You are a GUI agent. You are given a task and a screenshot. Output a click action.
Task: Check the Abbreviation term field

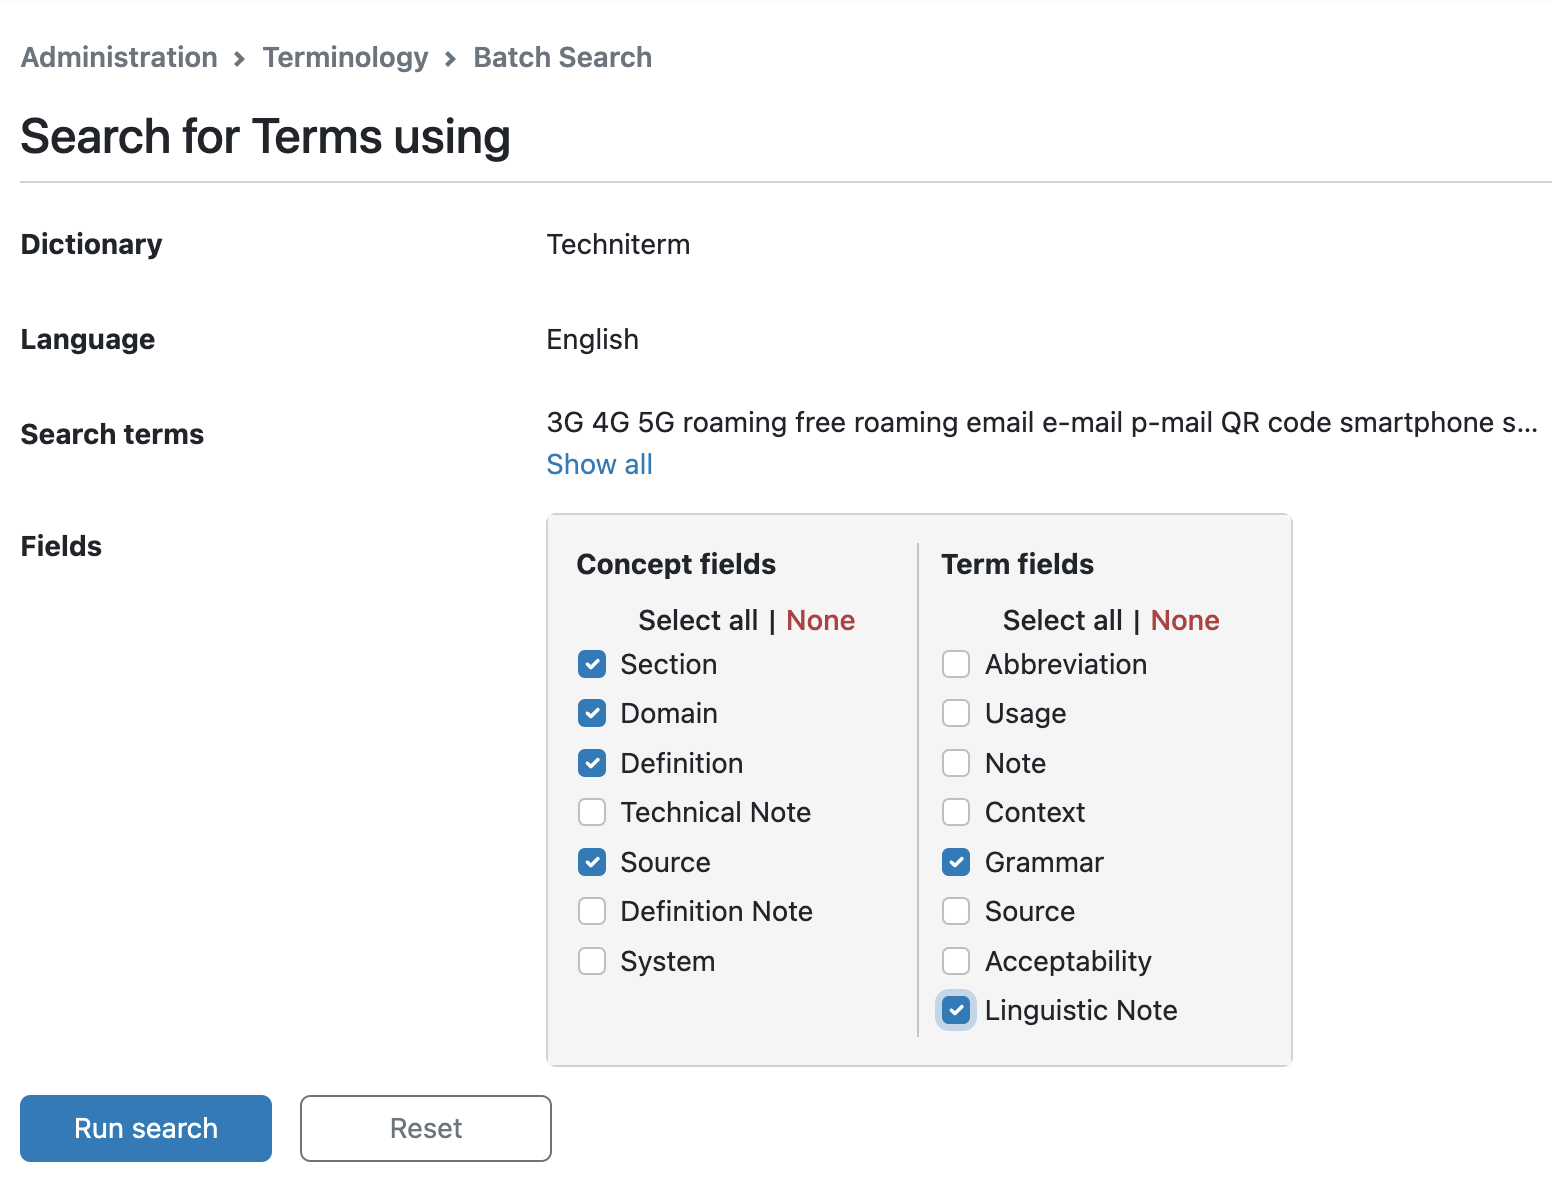956,664
